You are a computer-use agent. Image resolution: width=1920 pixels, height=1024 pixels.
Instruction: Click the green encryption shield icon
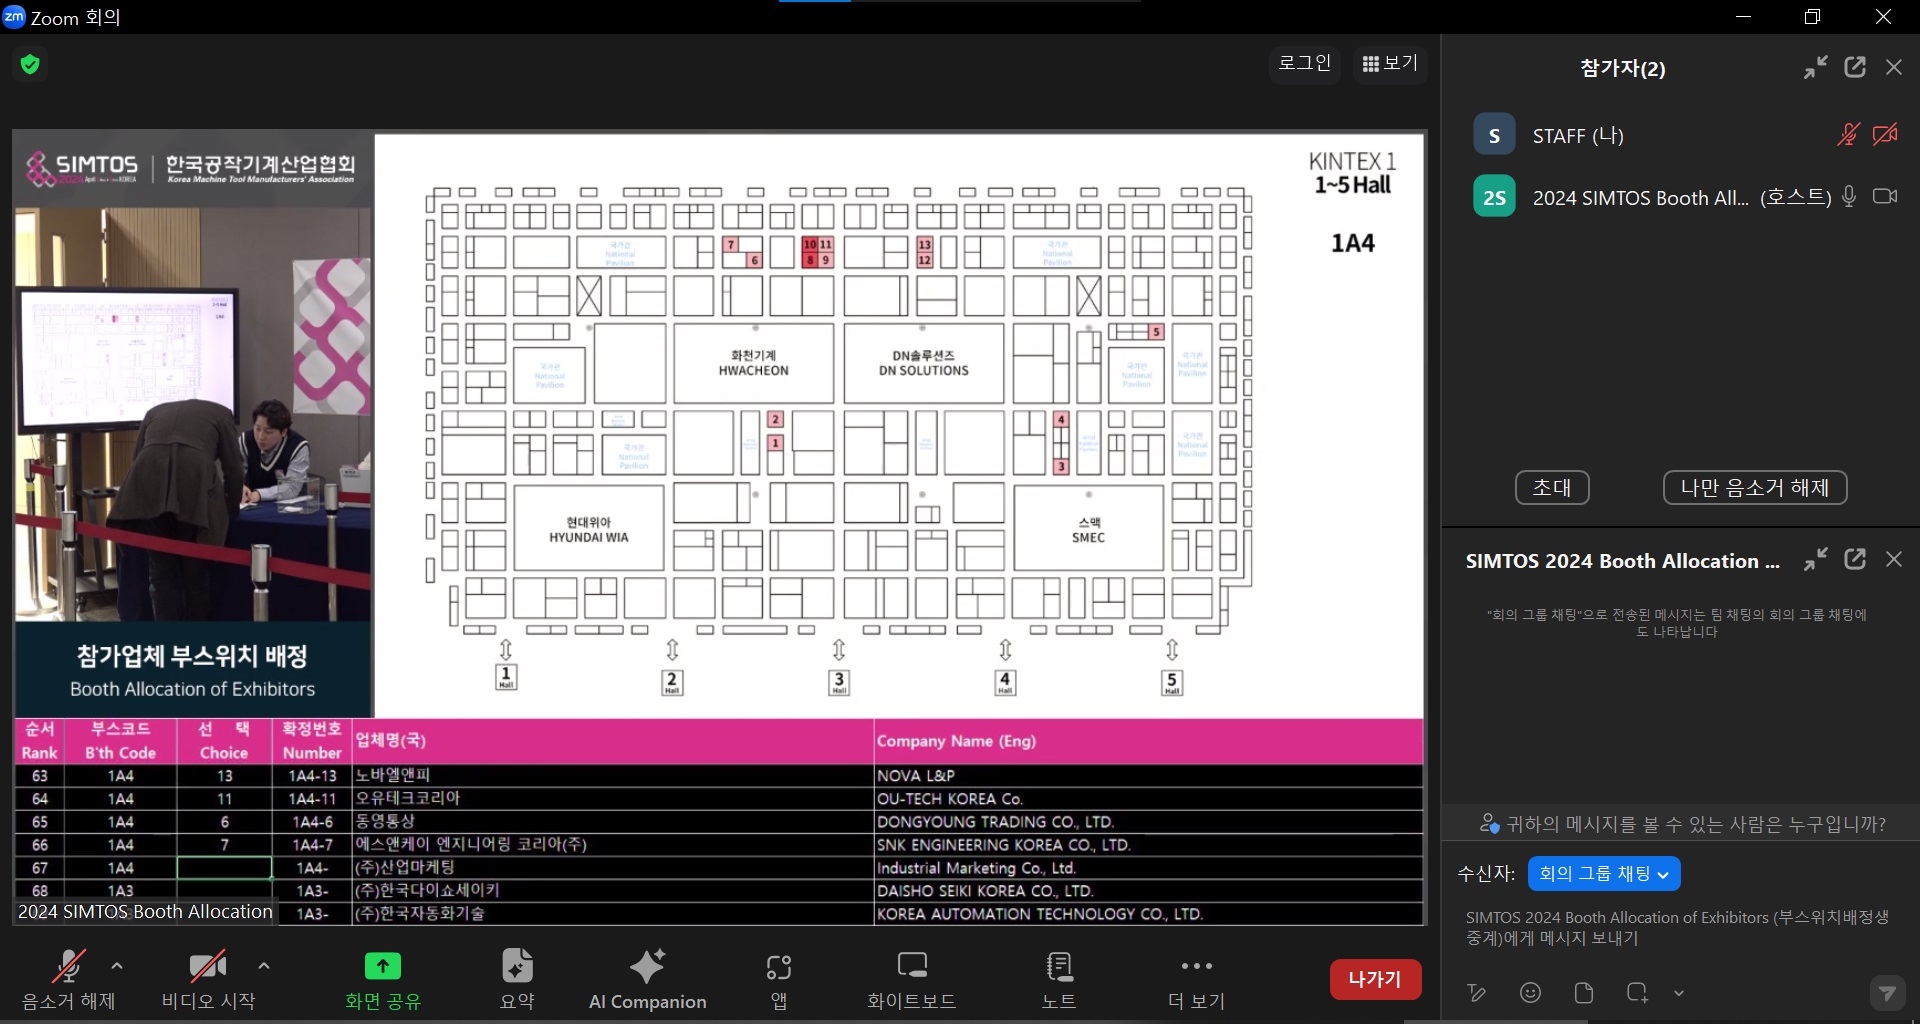pyautogui.click(x=30, y=65)
